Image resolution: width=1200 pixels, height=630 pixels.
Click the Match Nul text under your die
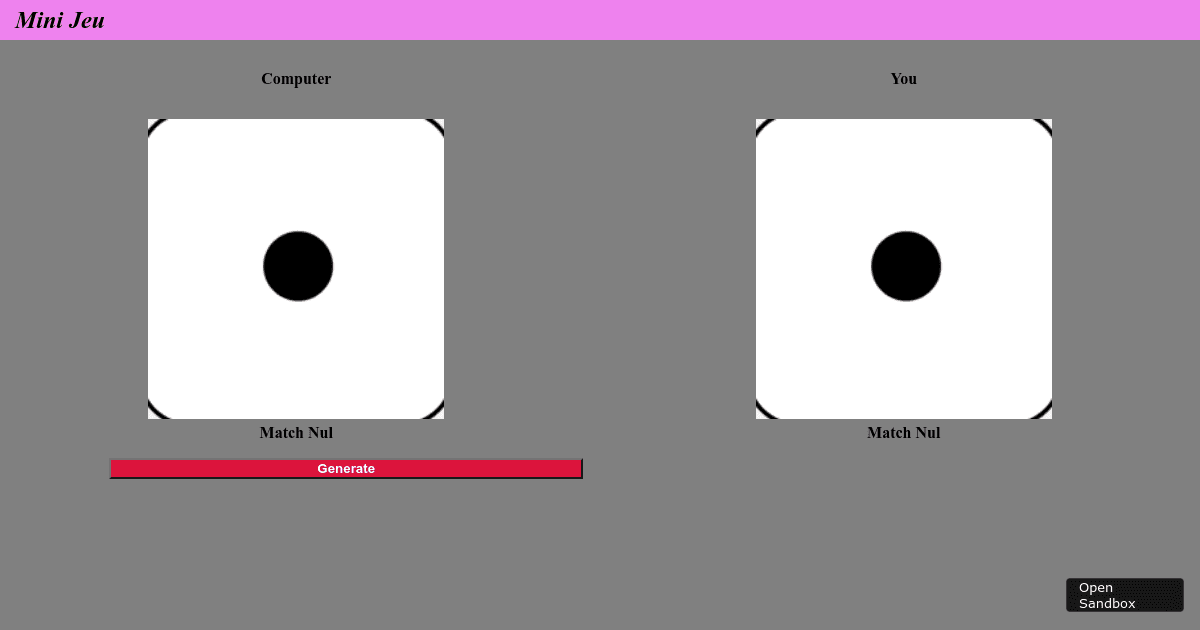903,432
